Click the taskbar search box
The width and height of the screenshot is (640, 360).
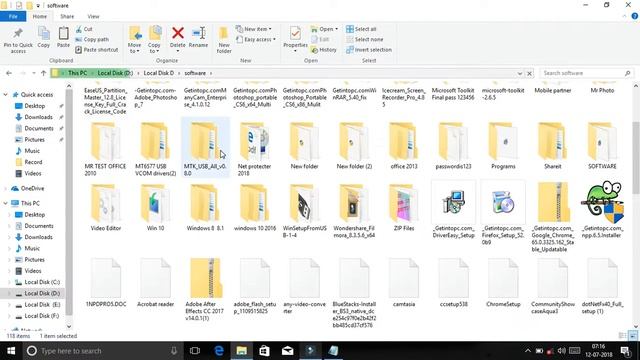pos(102,351)
